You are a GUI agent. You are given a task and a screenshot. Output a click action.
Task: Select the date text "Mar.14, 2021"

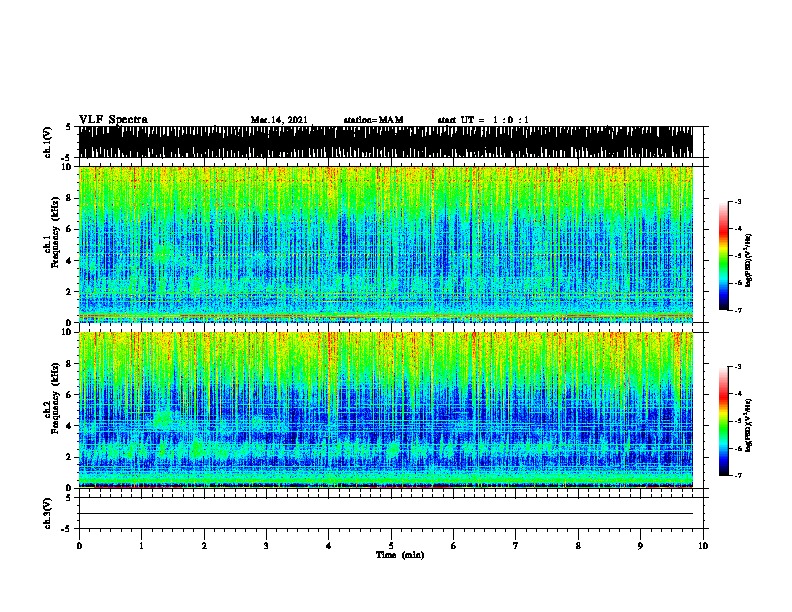(x=279, y=120)
